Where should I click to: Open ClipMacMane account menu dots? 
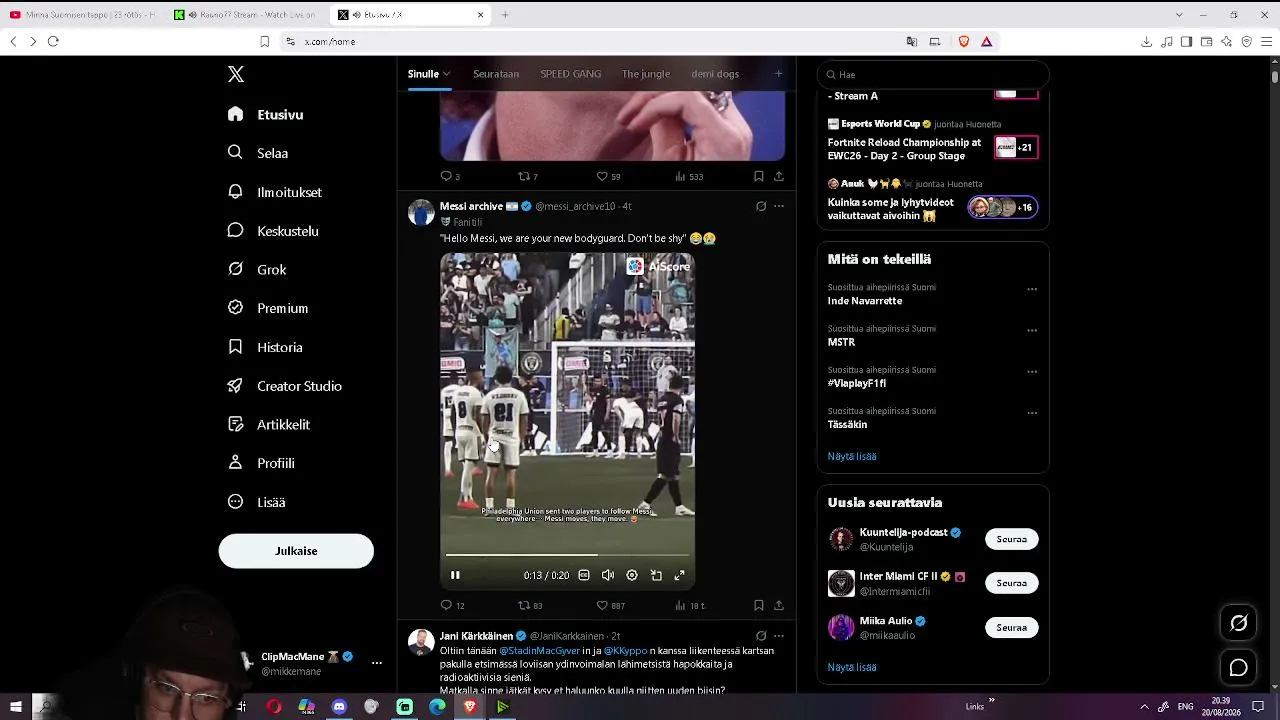[x=377, y=663]
